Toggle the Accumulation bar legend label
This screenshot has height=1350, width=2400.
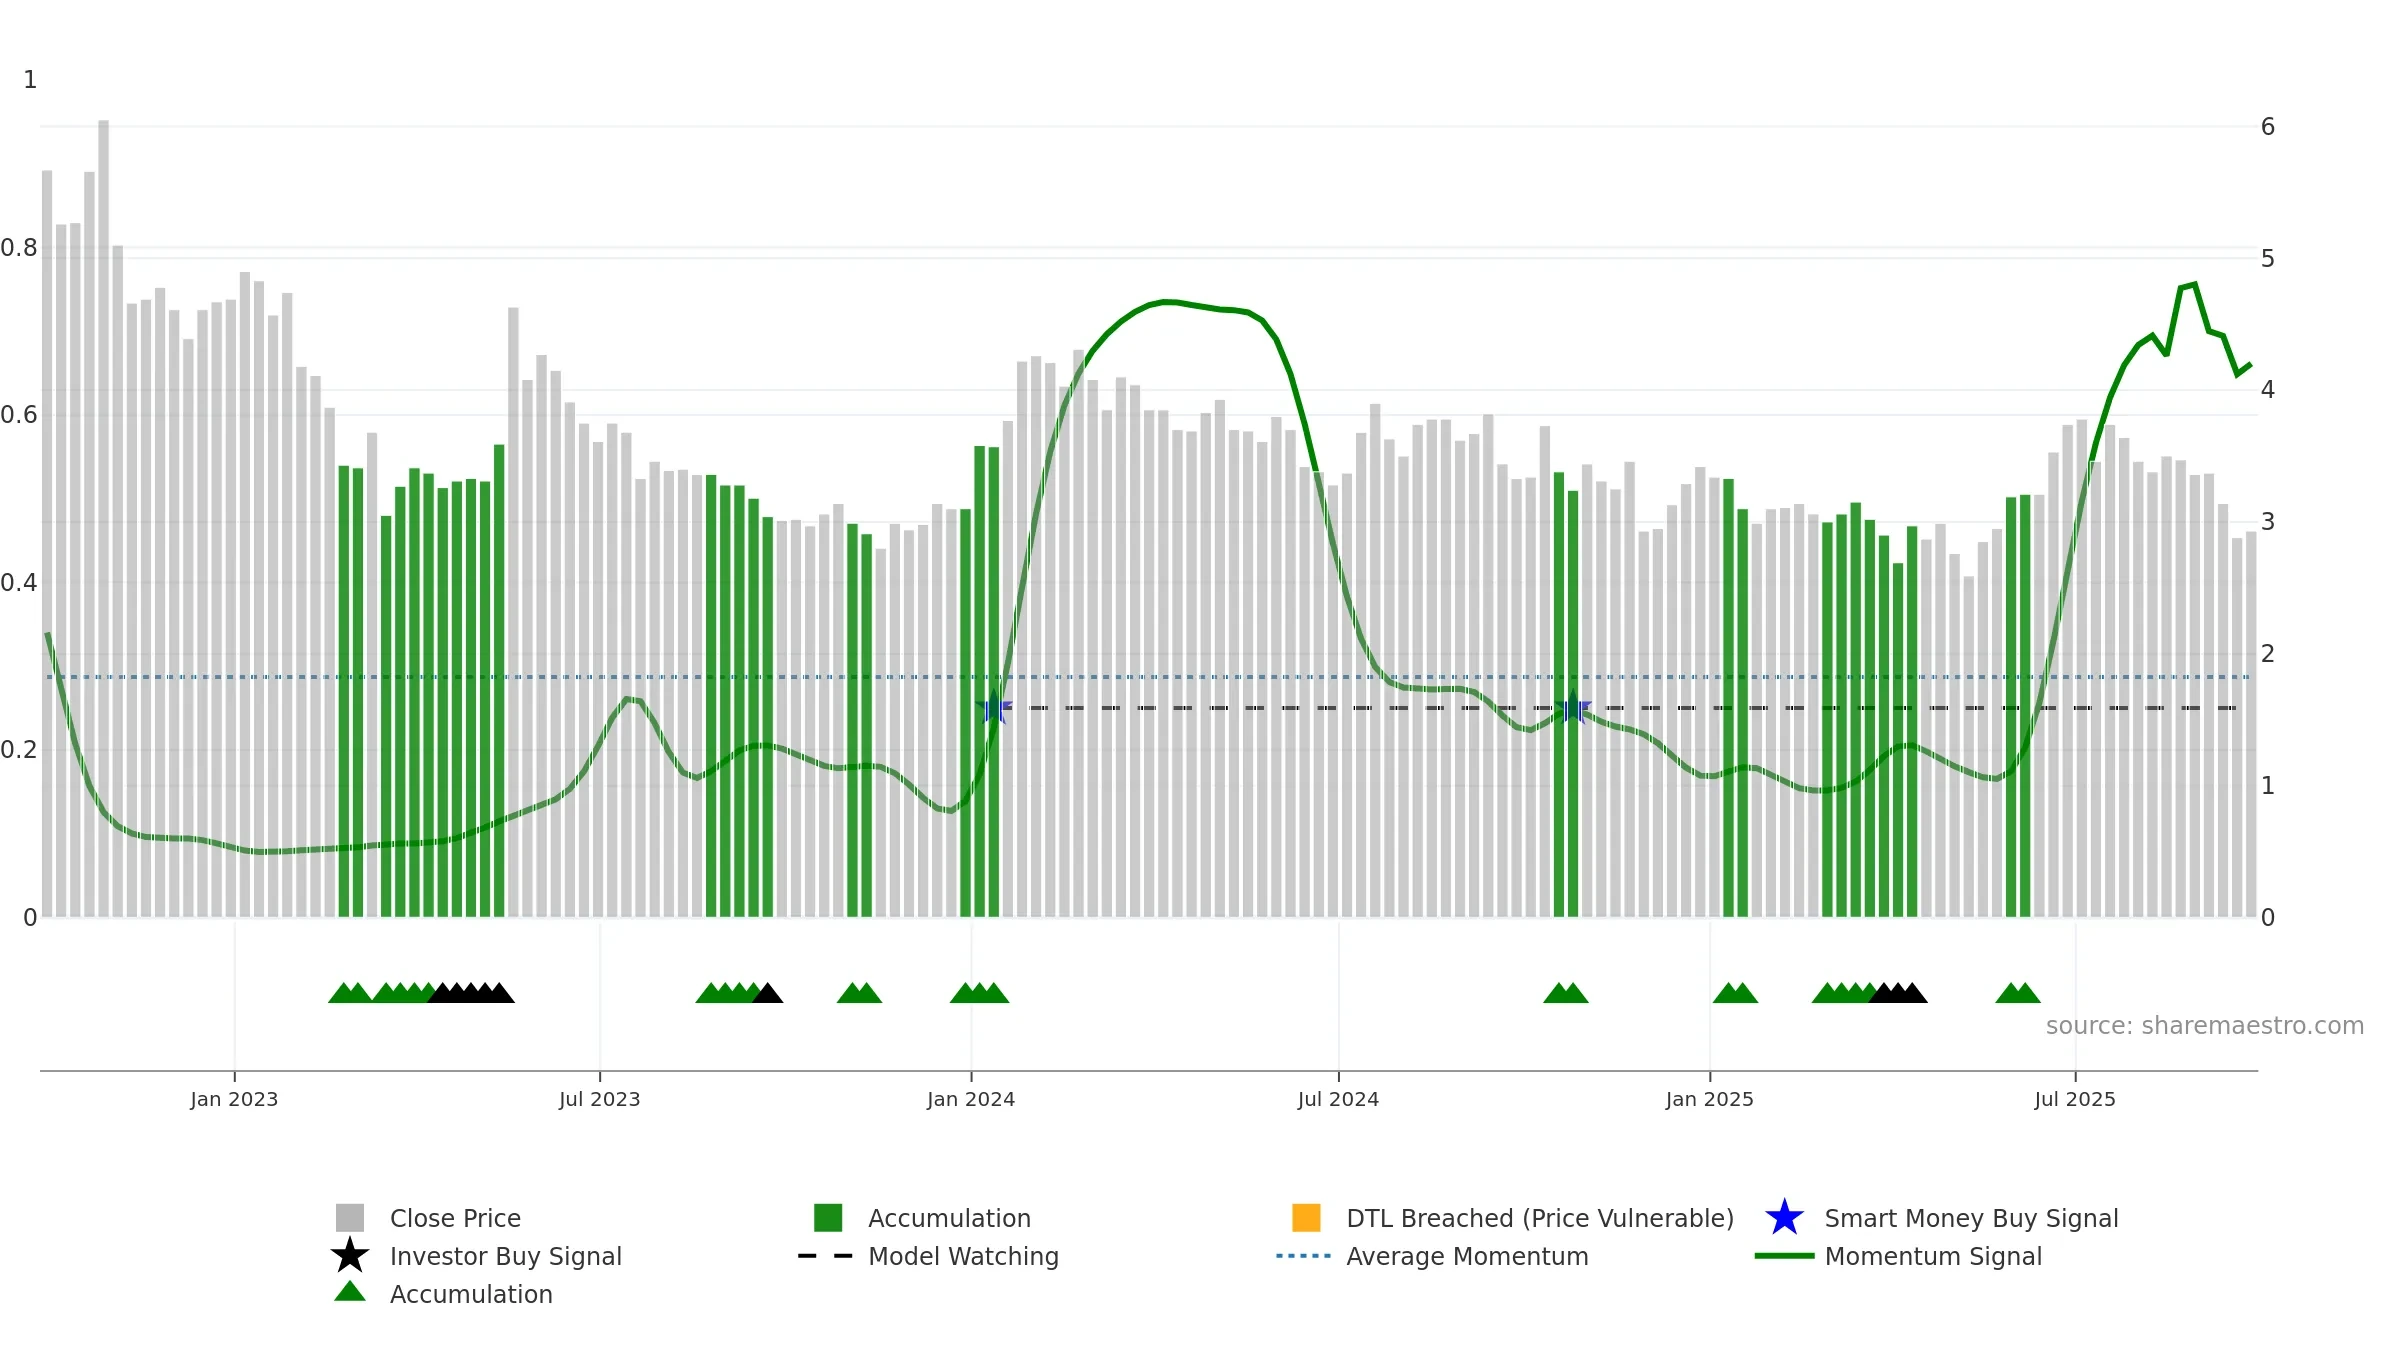949,1218
